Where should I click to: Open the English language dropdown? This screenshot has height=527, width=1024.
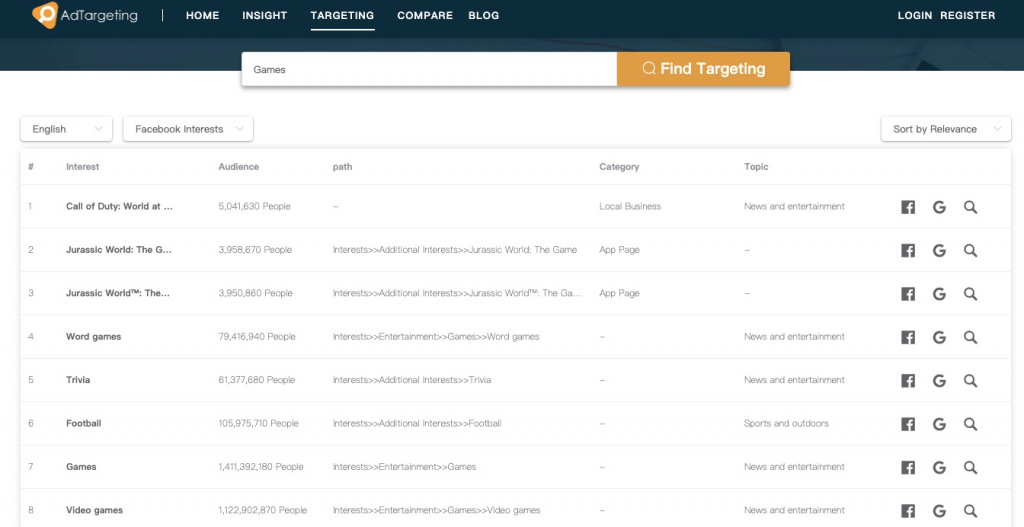point(67,129)
